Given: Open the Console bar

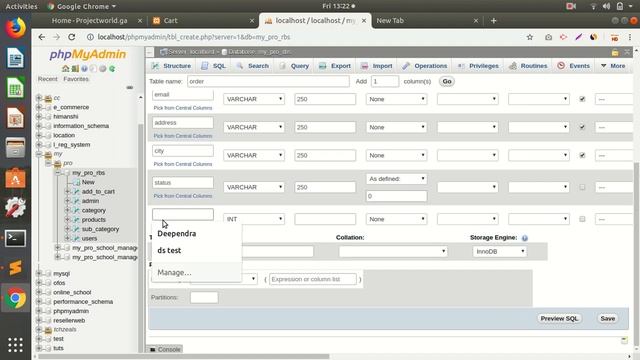Looking at the screenshot, I should click(x=165, y=349).
